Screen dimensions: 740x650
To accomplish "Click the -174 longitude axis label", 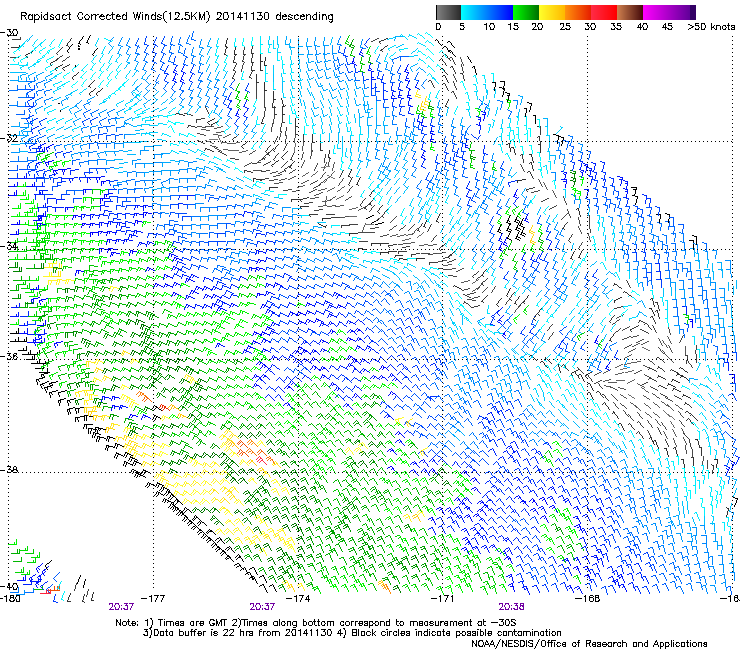I will tap(299, 599).
